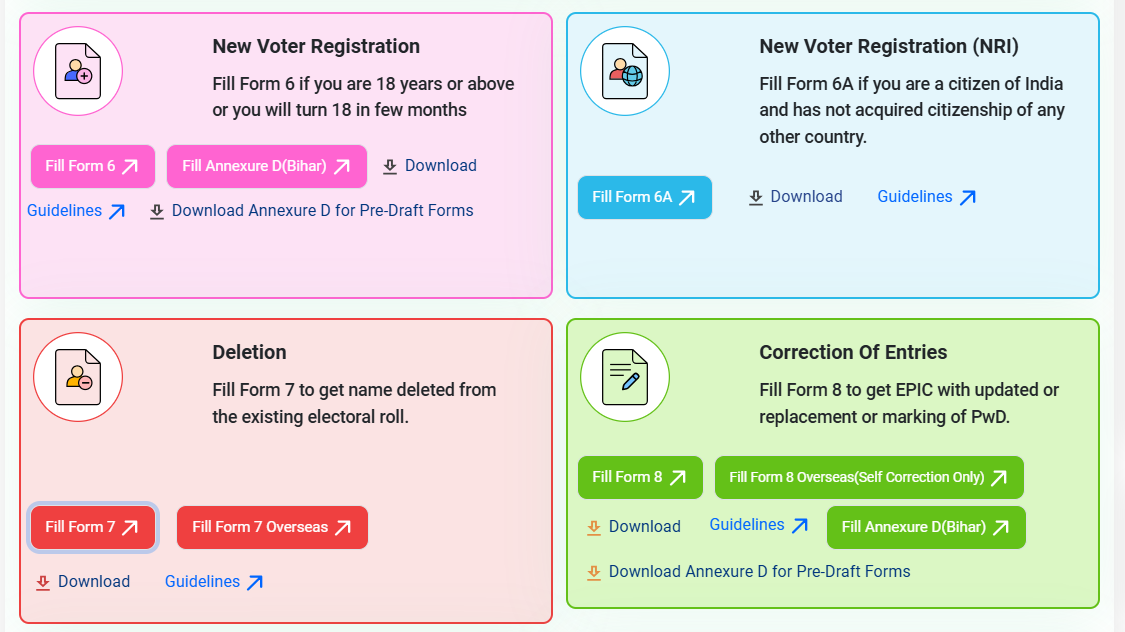Image resolution: width=1125 pixels, height=632 pixels.
Task: Click the Deletion person-minus document icon
Action: pyautogui.click(x=78, y=376)
